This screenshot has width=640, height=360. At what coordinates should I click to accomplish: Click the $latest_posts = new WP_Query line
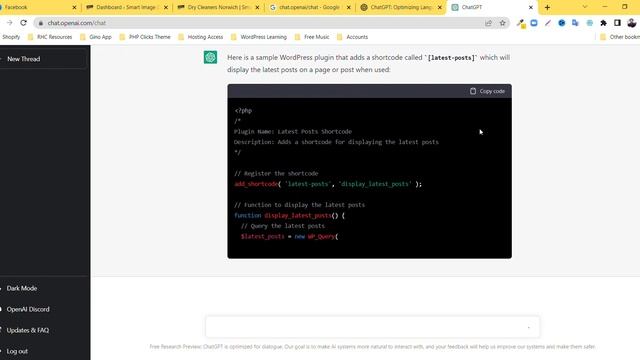pos(289,236)
